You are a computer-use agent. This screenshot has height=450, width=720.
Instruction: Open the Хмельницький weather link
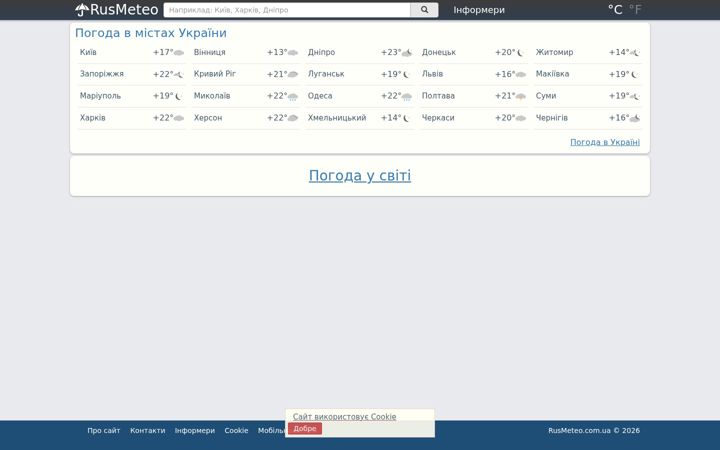(337, 118)
